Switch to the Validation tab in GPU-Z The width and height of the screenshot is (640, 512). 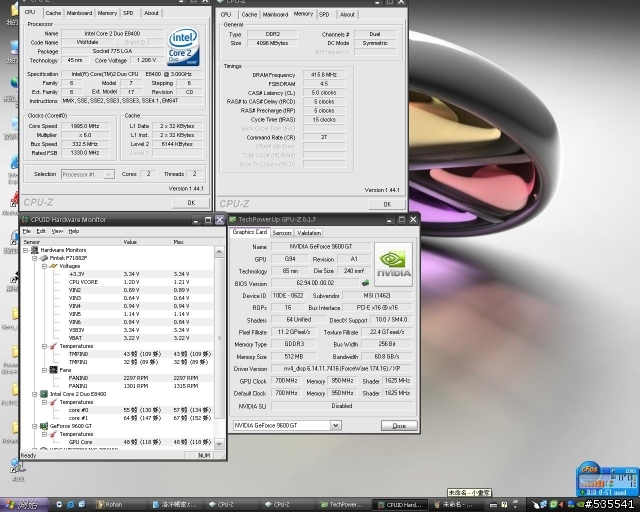pos(309,233)
